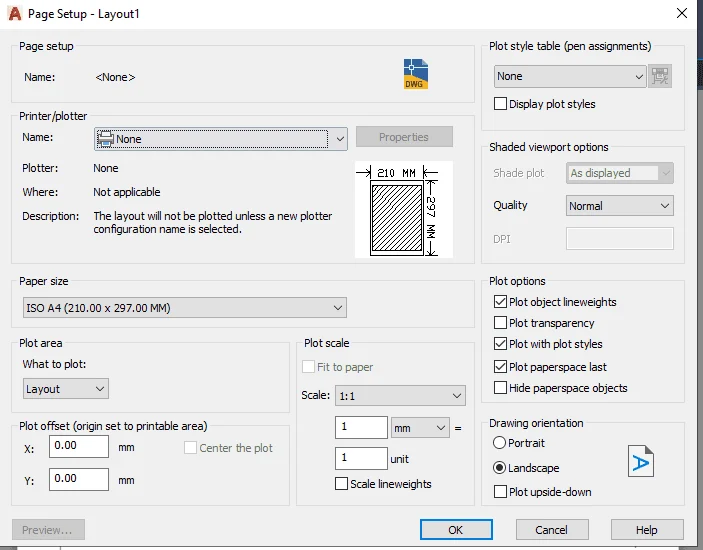Screen dimensions: 703x550
Task: Click the DPI input field
Action: pyautogui.click(x=620, y=238)
